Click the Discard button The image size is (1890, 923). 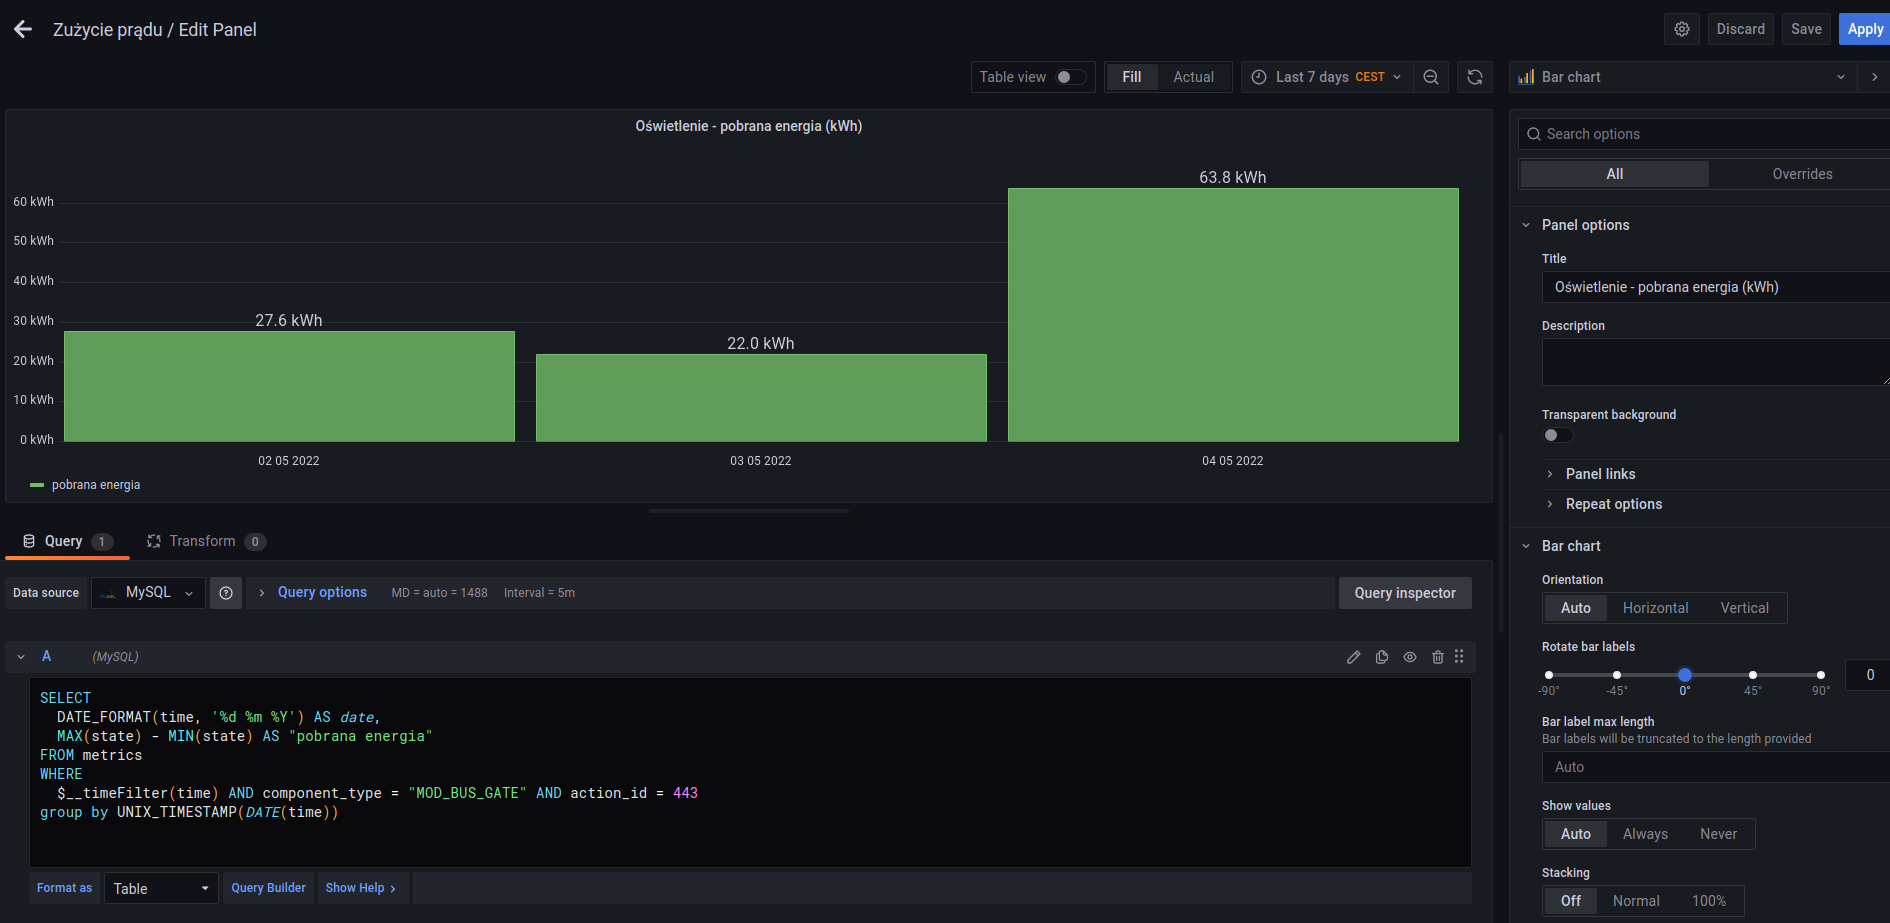pyautogui.click(x=1740, y=29)
